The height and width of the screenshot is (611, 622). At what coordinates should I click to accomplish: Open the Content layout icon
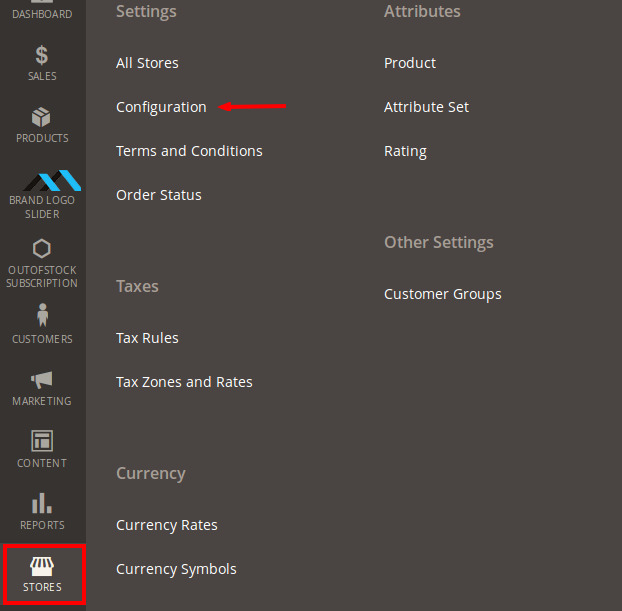[x=42, y=441]
